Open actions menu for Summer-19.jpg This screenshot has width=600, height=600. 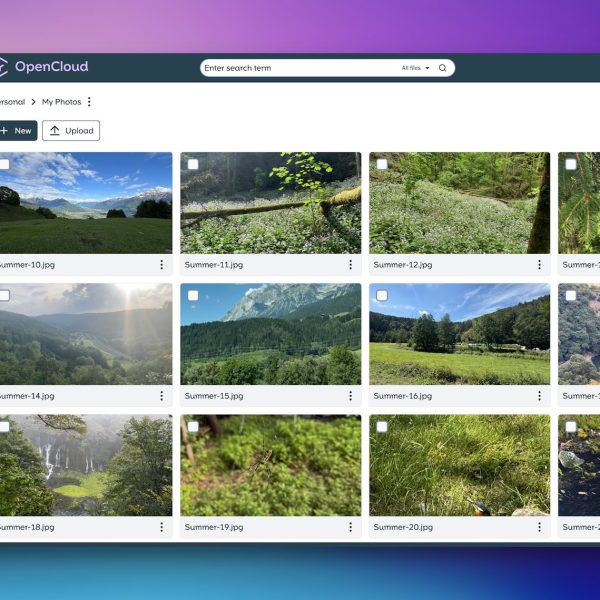[x=351, y=527]
